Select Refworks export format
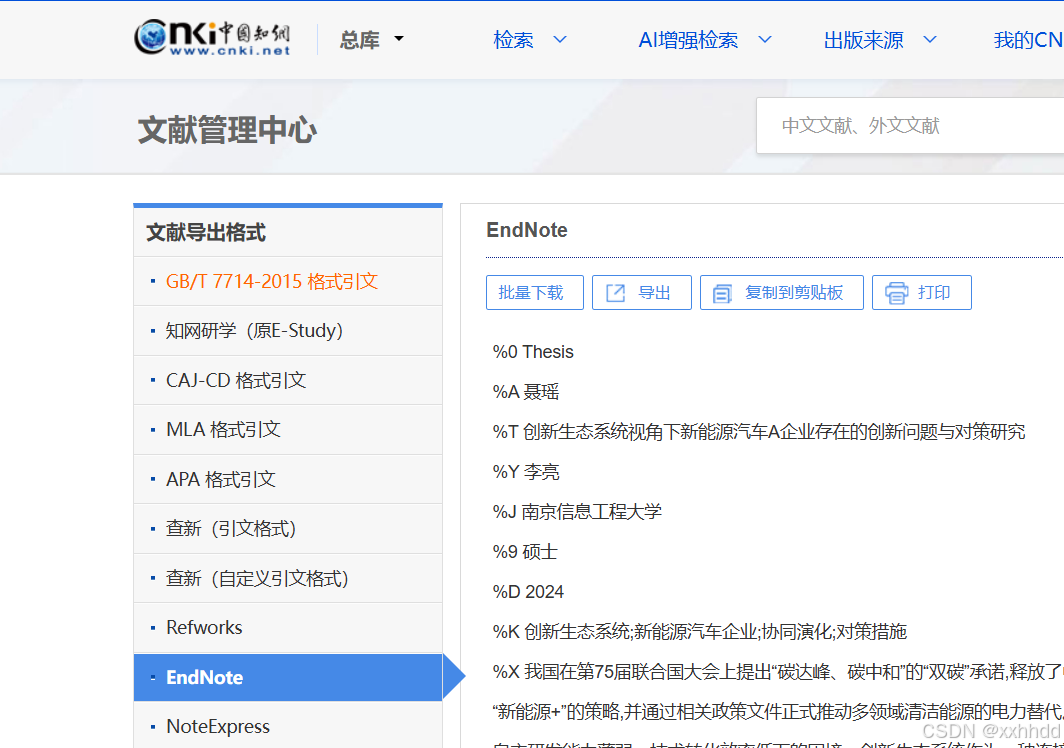The width and height of the screenshot is (1064, 748). 288,628
